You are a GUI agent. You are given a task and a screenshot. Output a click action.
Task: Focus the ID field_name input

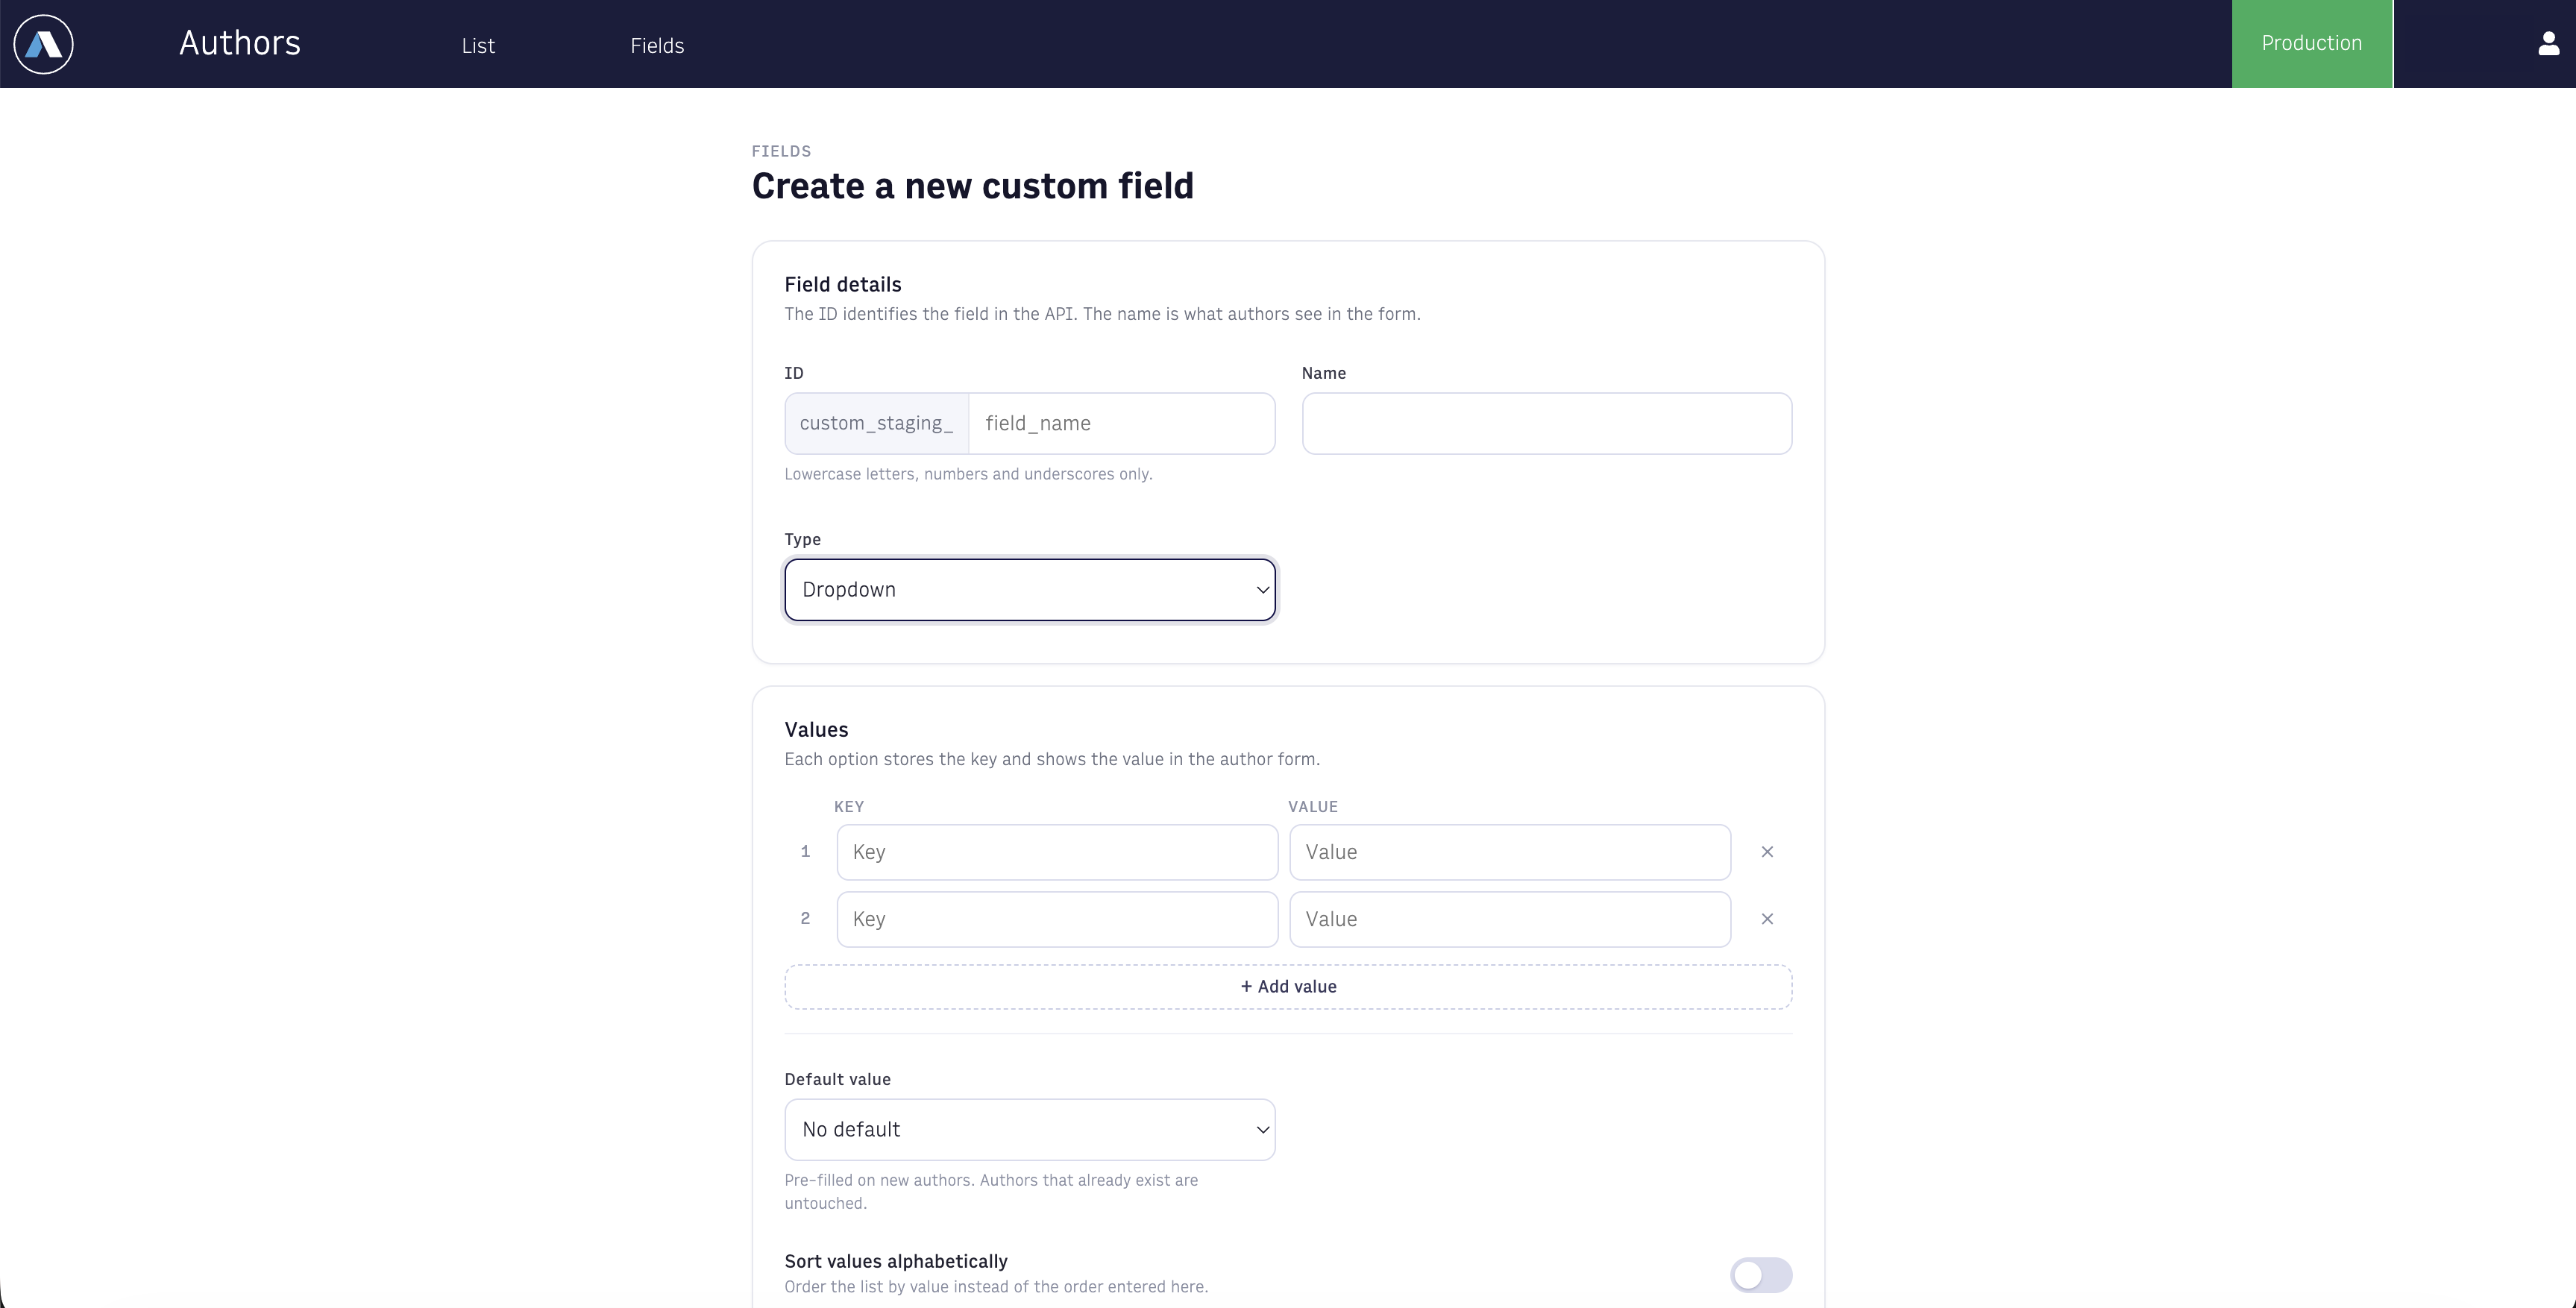(1122, 424)
